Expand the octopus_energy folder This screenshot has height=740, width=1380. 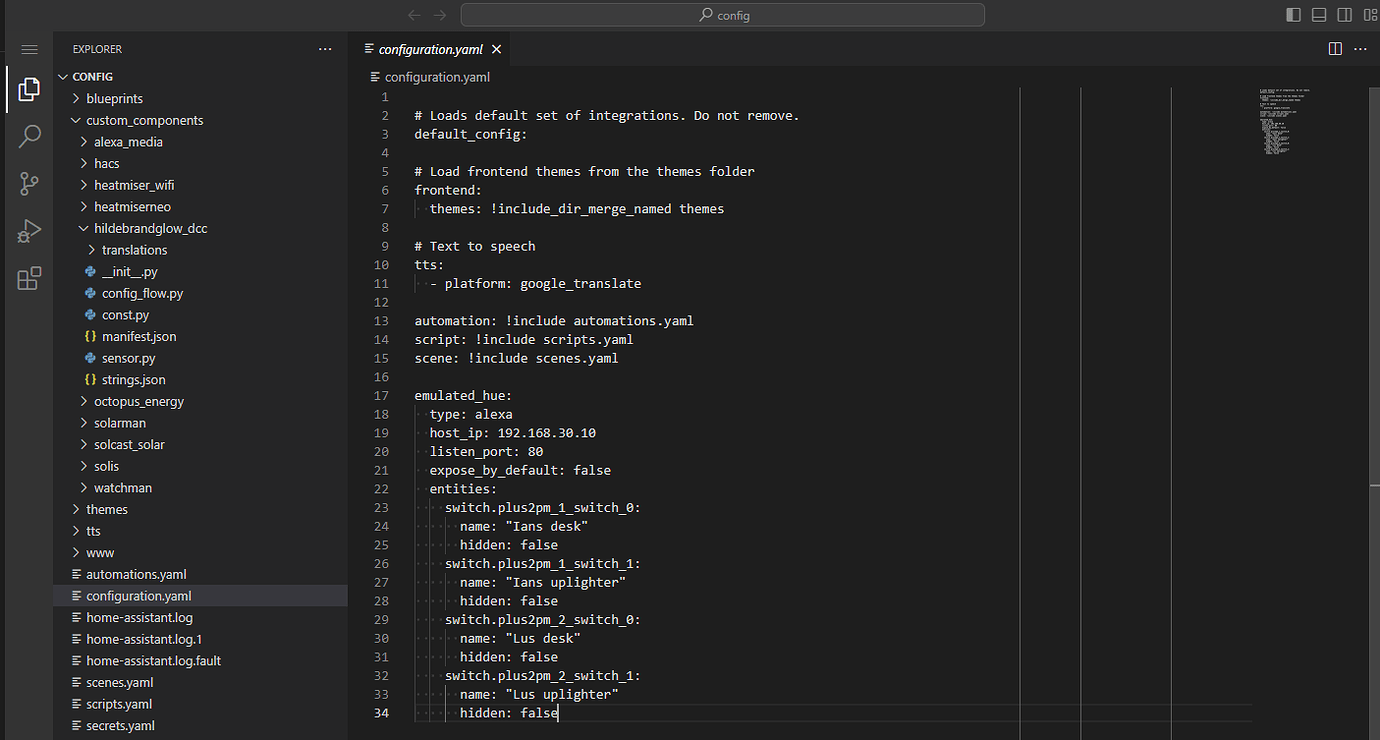pos(139,401)
